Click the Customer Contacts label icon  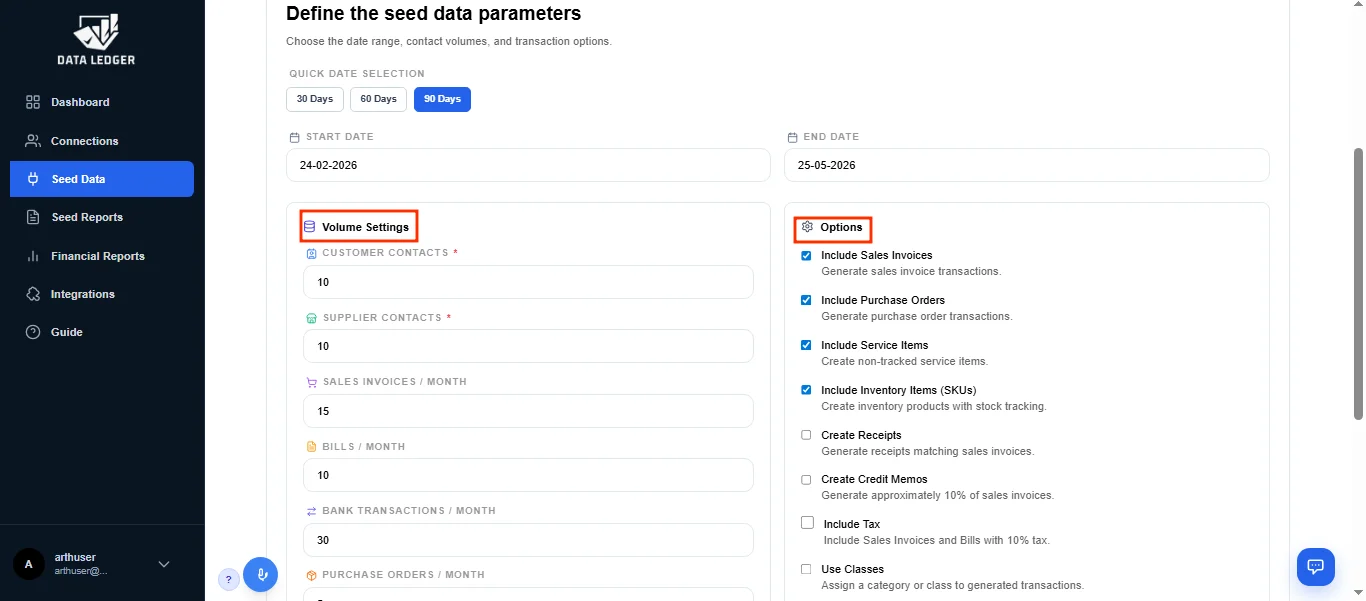(x=311, y=253)
